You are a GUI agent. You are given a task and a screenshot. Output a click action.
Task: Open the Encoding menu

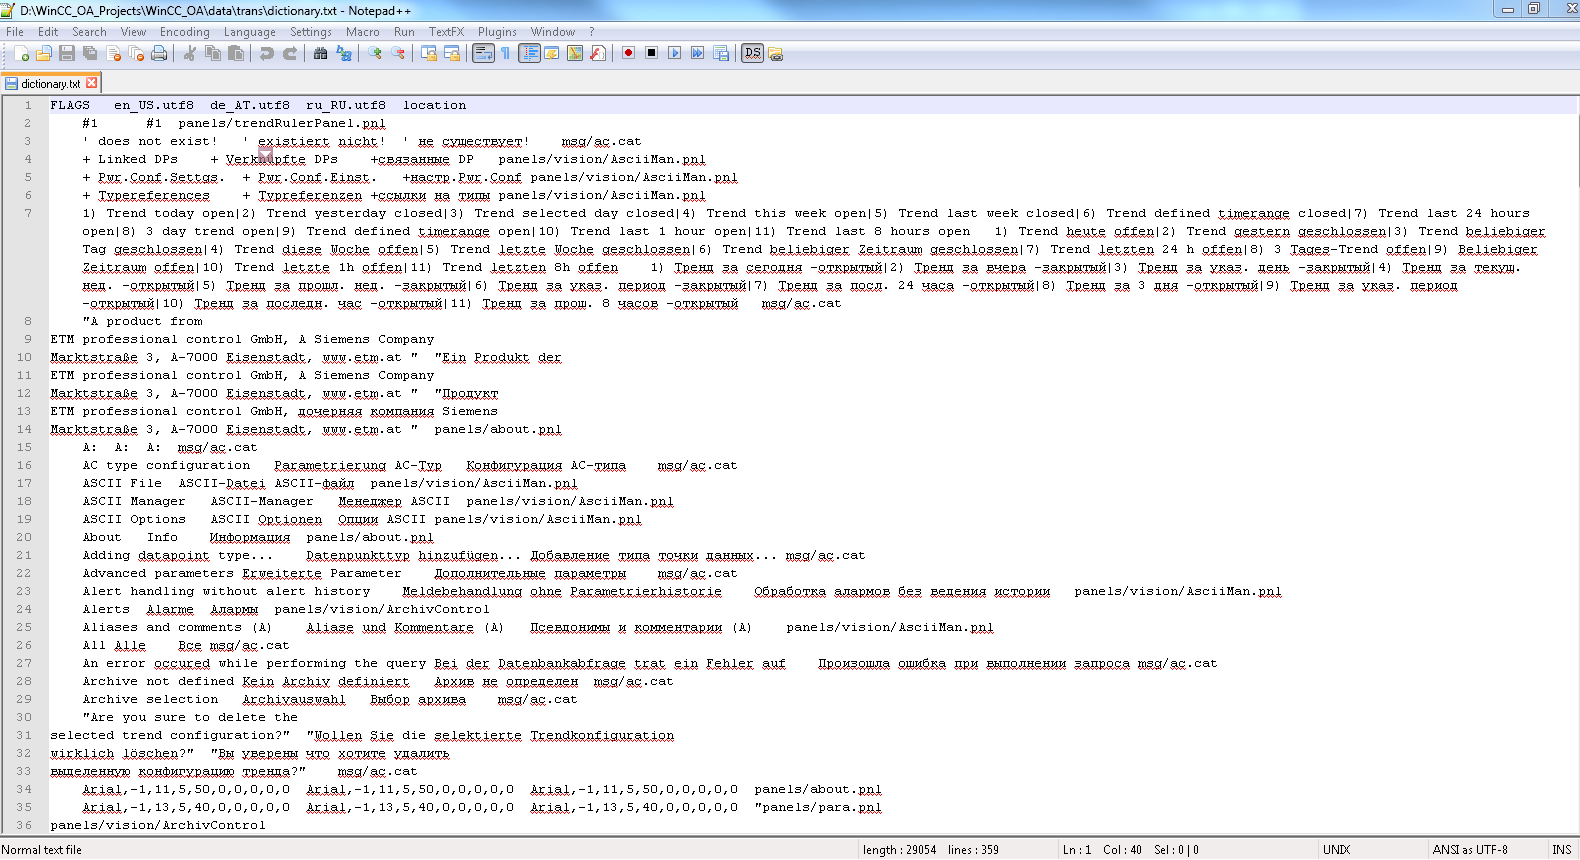185,32
